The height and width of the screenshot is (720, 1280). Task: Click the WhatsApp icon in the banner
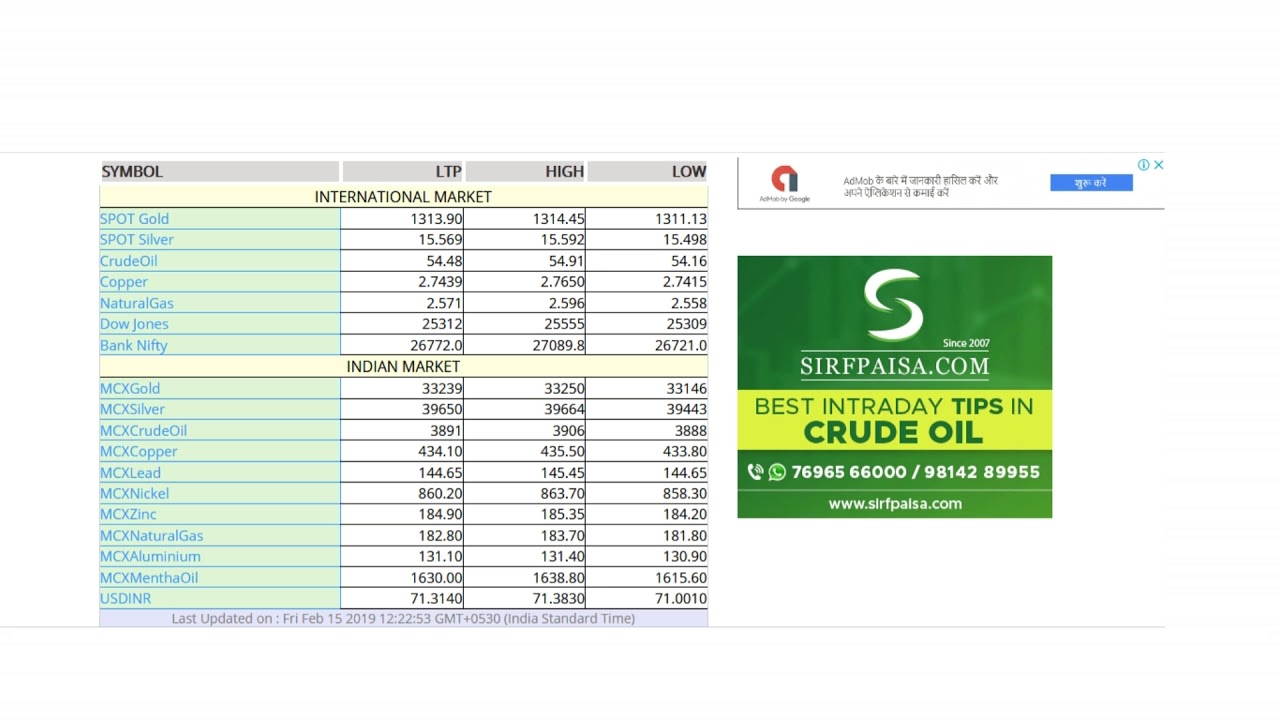tap(777, 472)
